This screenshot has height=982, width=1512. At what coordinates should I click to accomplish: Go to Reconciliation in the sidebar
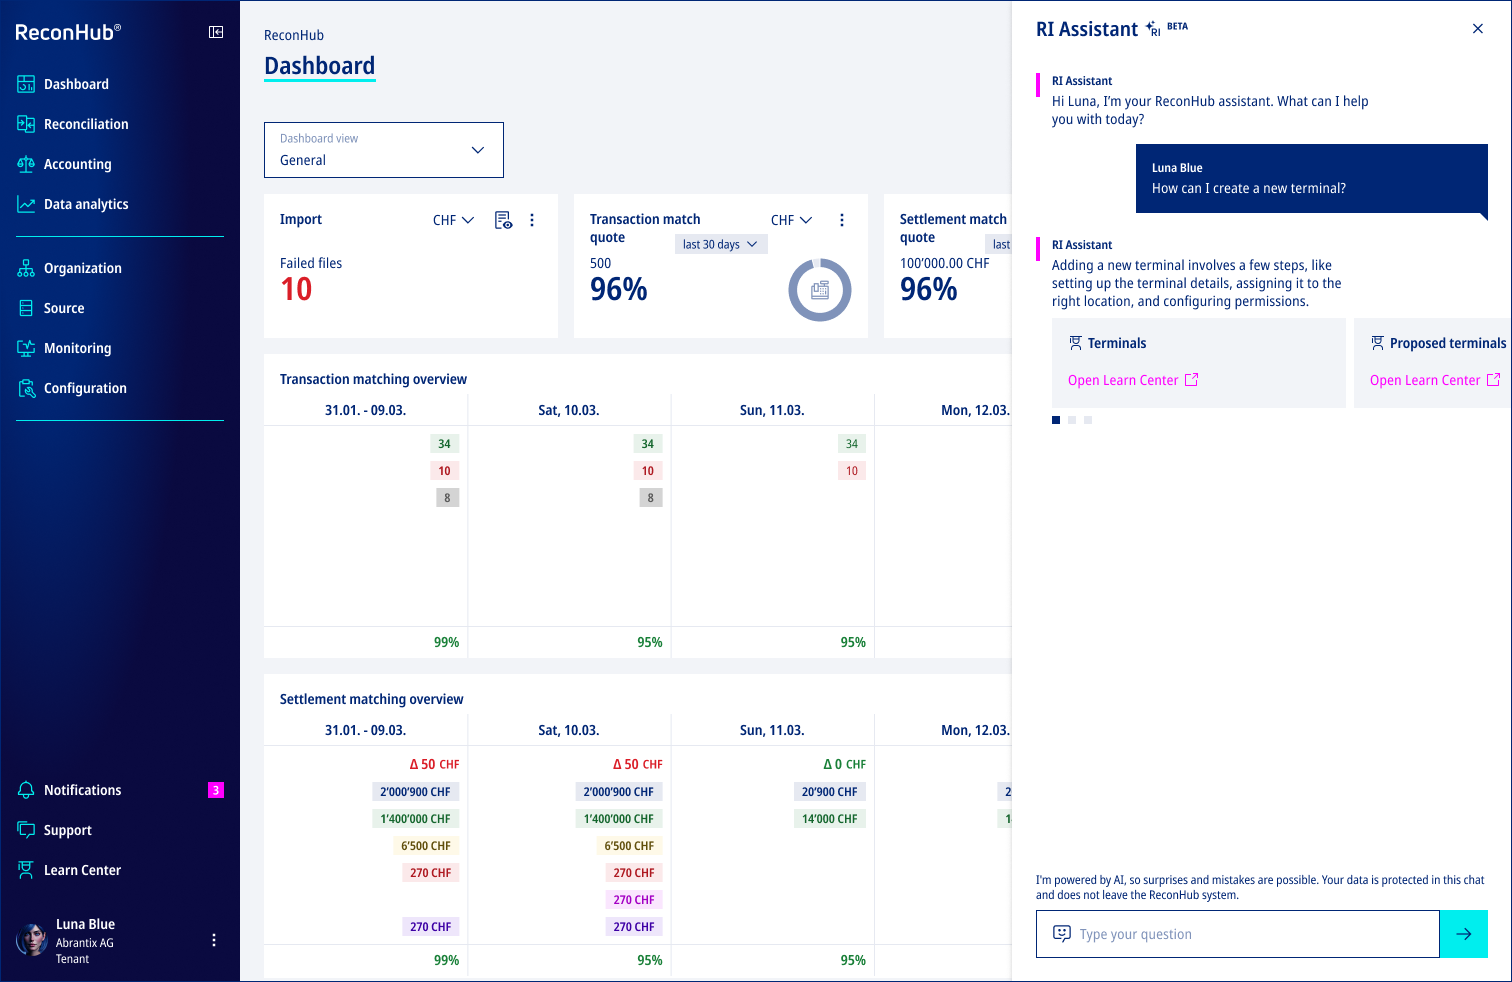[86, 124]
